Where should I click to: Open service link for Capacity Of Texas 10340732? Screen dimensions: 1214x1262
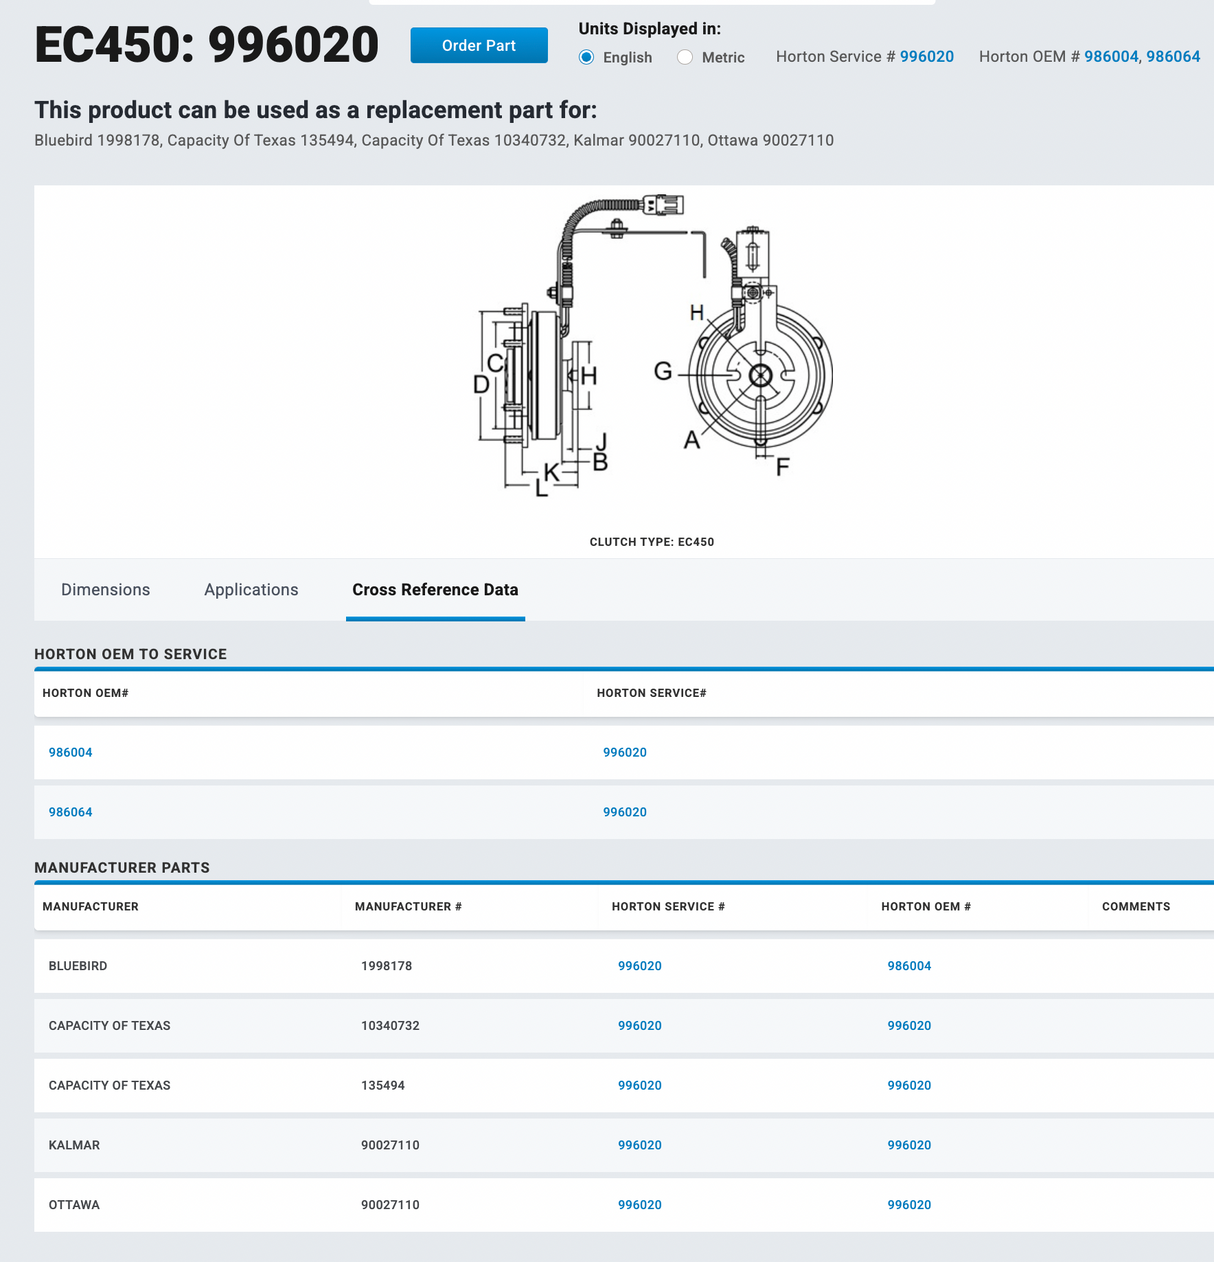click(x=639, y=1025)
